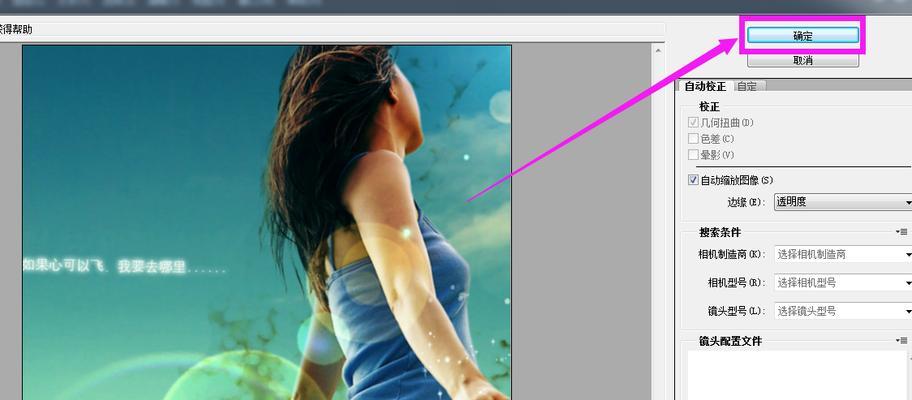
Task: Open the 搜索条件 panel flyout menu
Action: click(902, 231)
